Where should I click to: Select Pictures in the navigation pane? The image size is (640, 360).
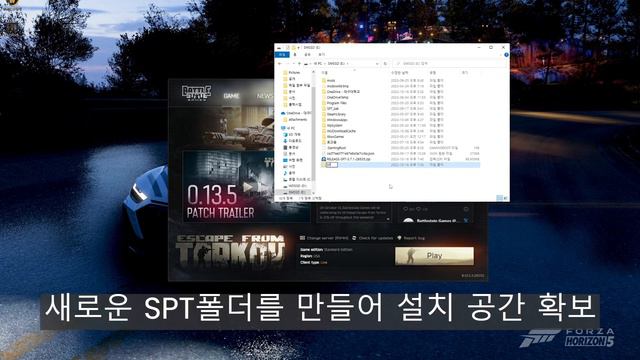pyautogui.click(x=294, y=73)
